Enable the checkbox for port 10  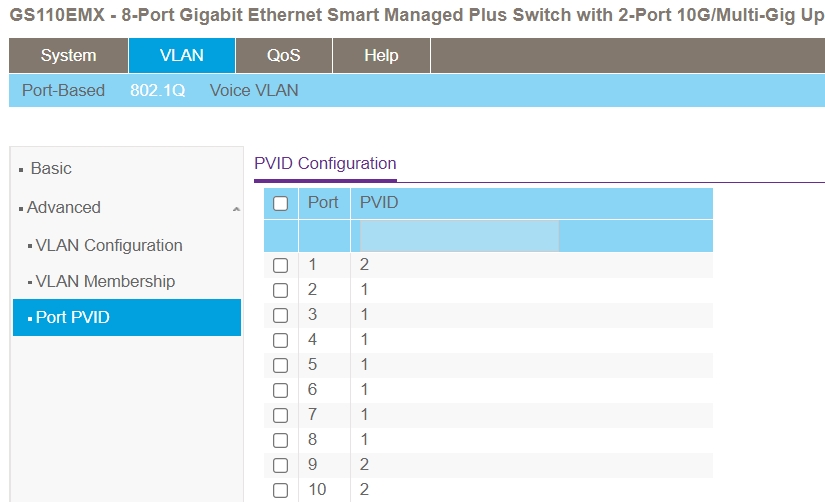[x=281, y=490]
